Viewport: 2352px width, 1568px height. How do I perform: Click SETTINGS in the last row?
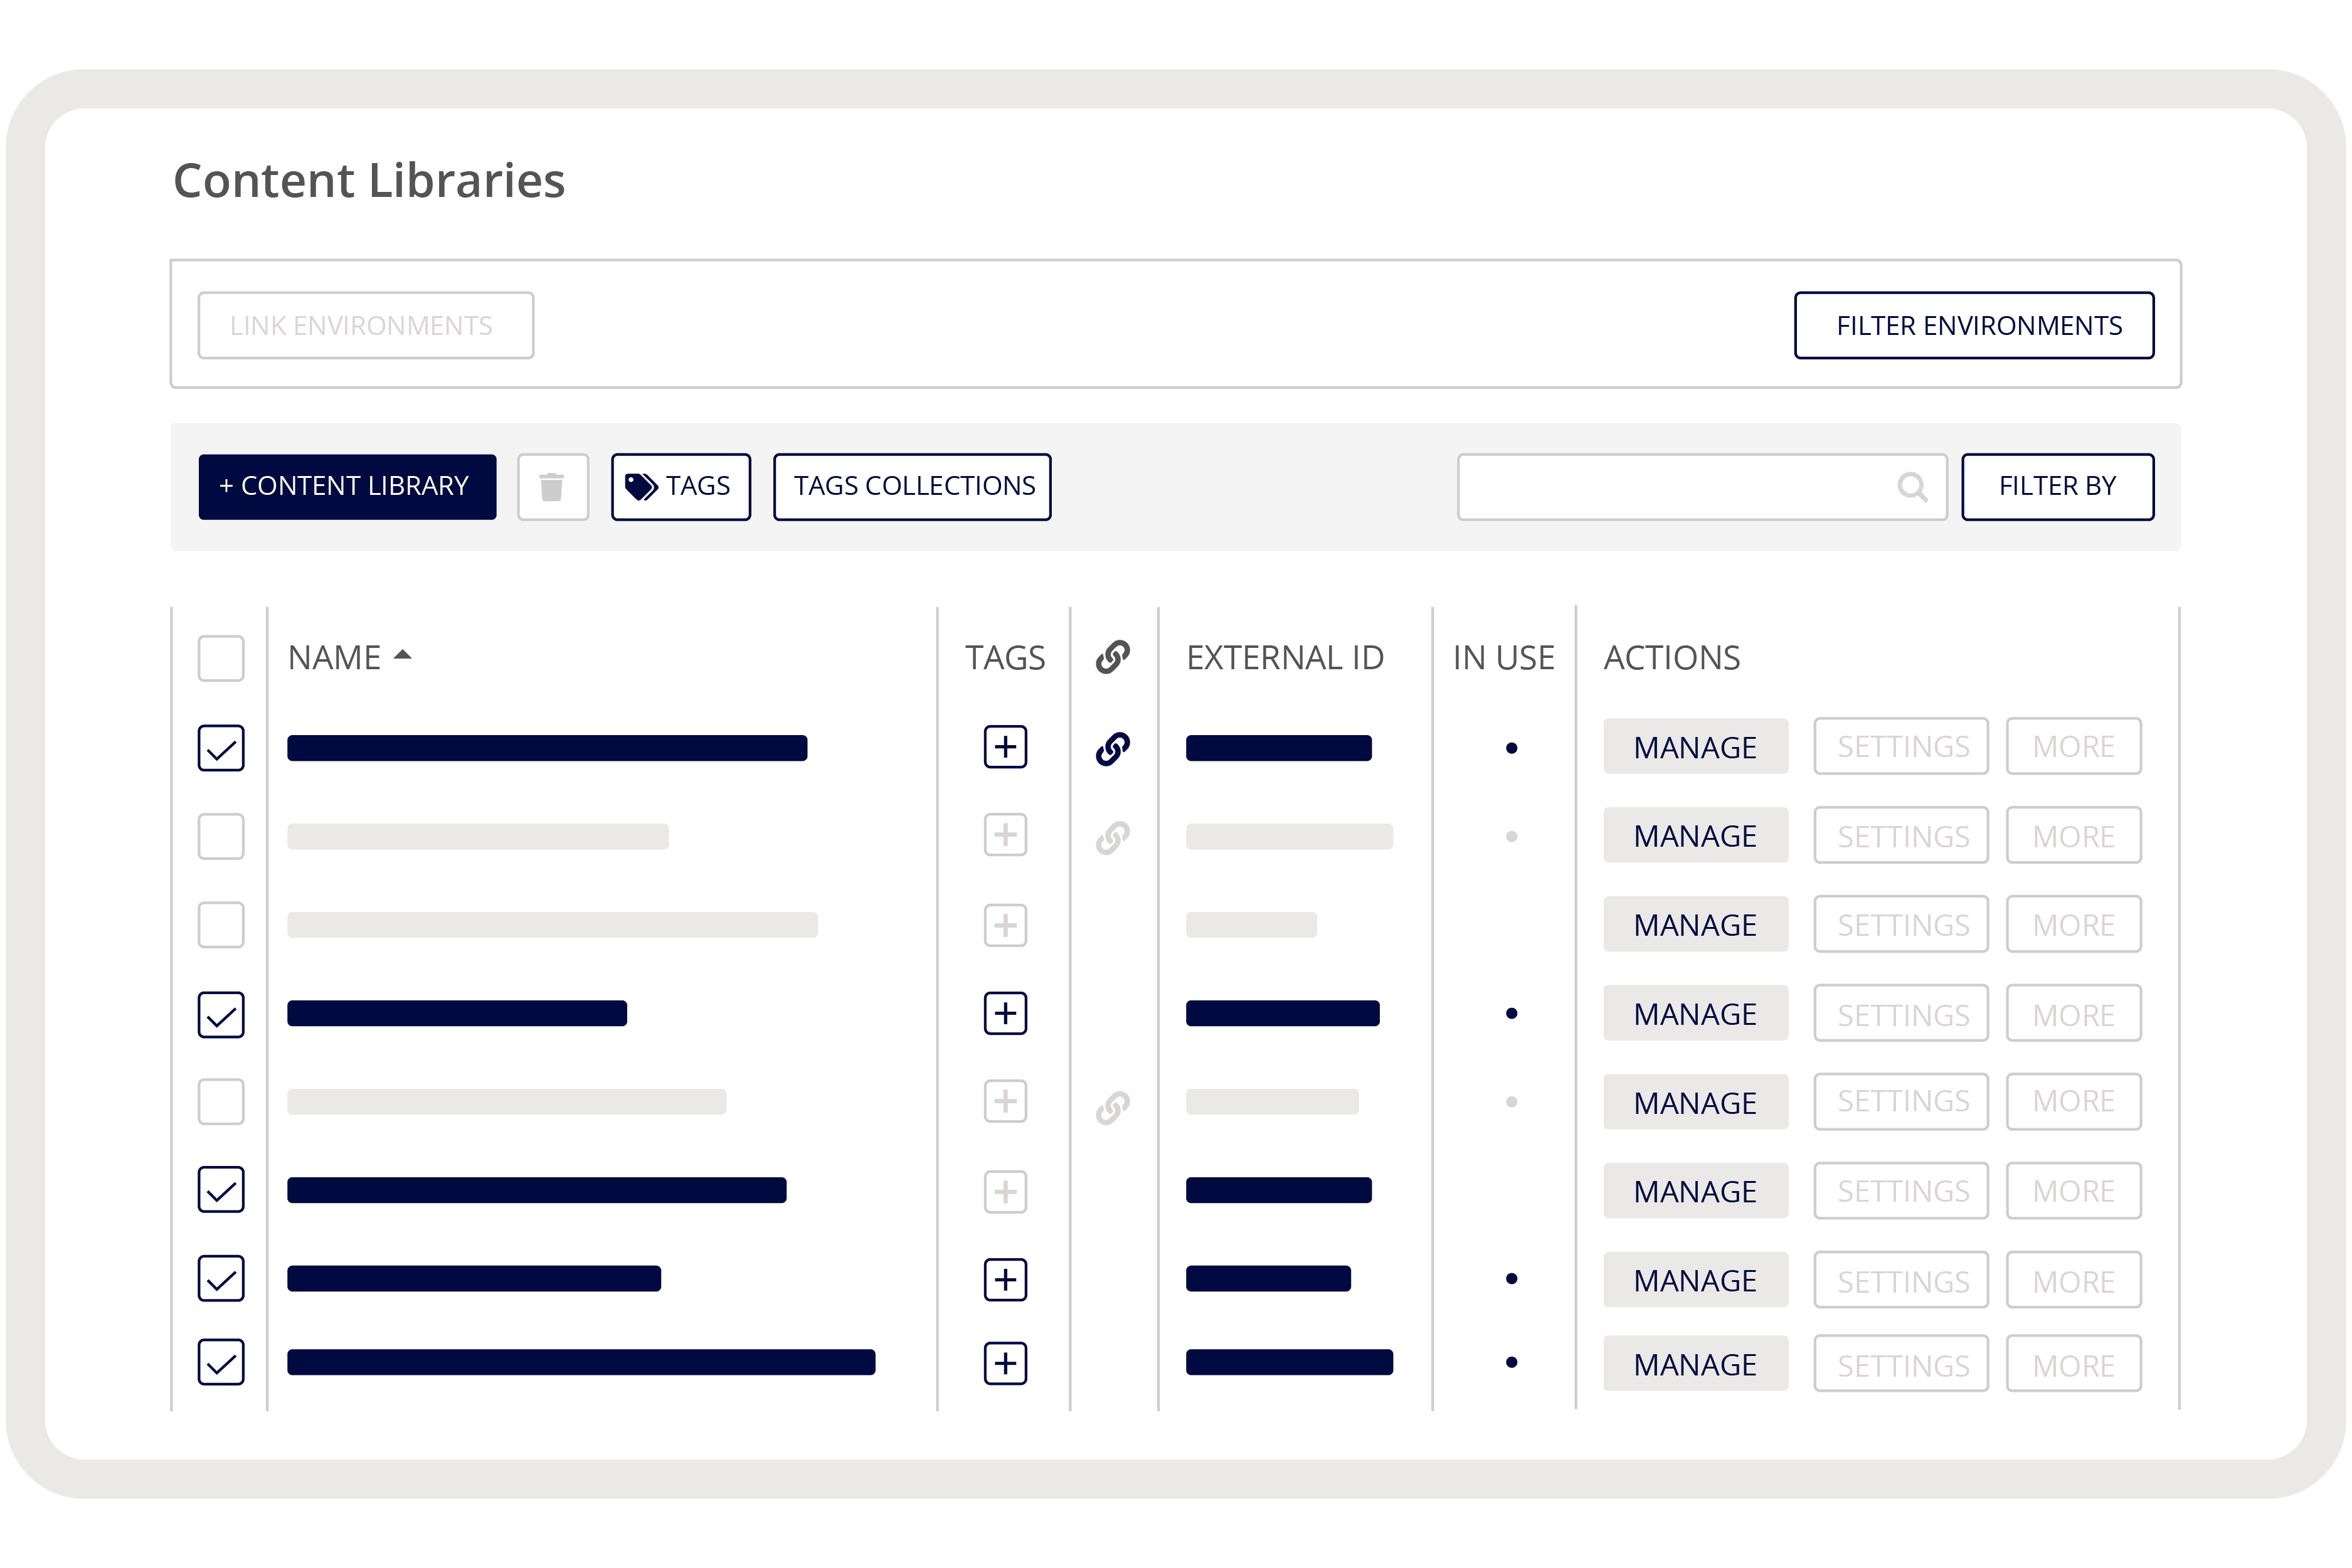click(1901, 1364)
